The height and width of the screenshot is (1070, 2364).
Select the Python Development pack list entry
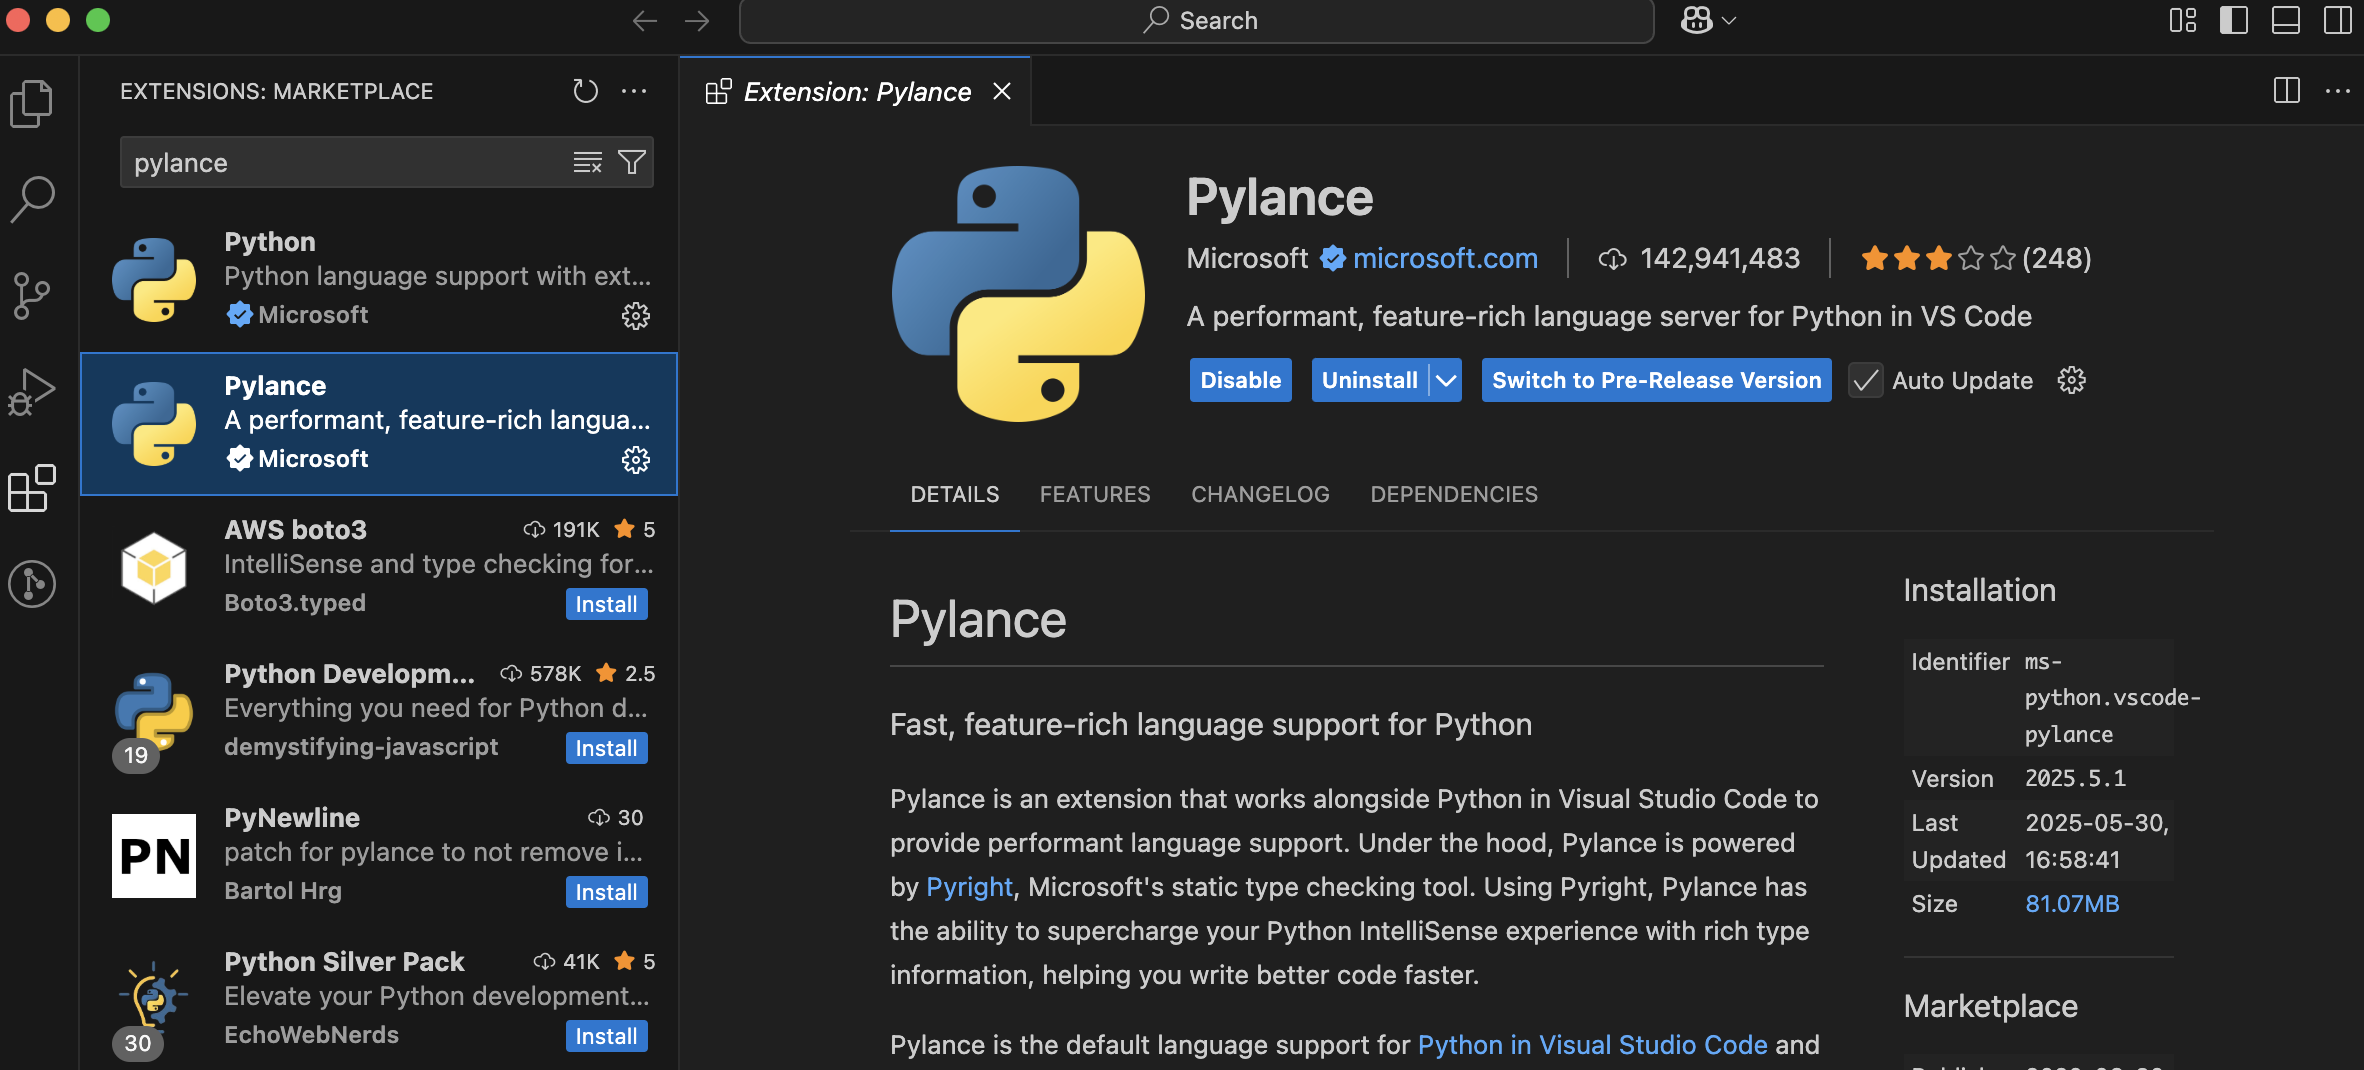tap(379, 712)
